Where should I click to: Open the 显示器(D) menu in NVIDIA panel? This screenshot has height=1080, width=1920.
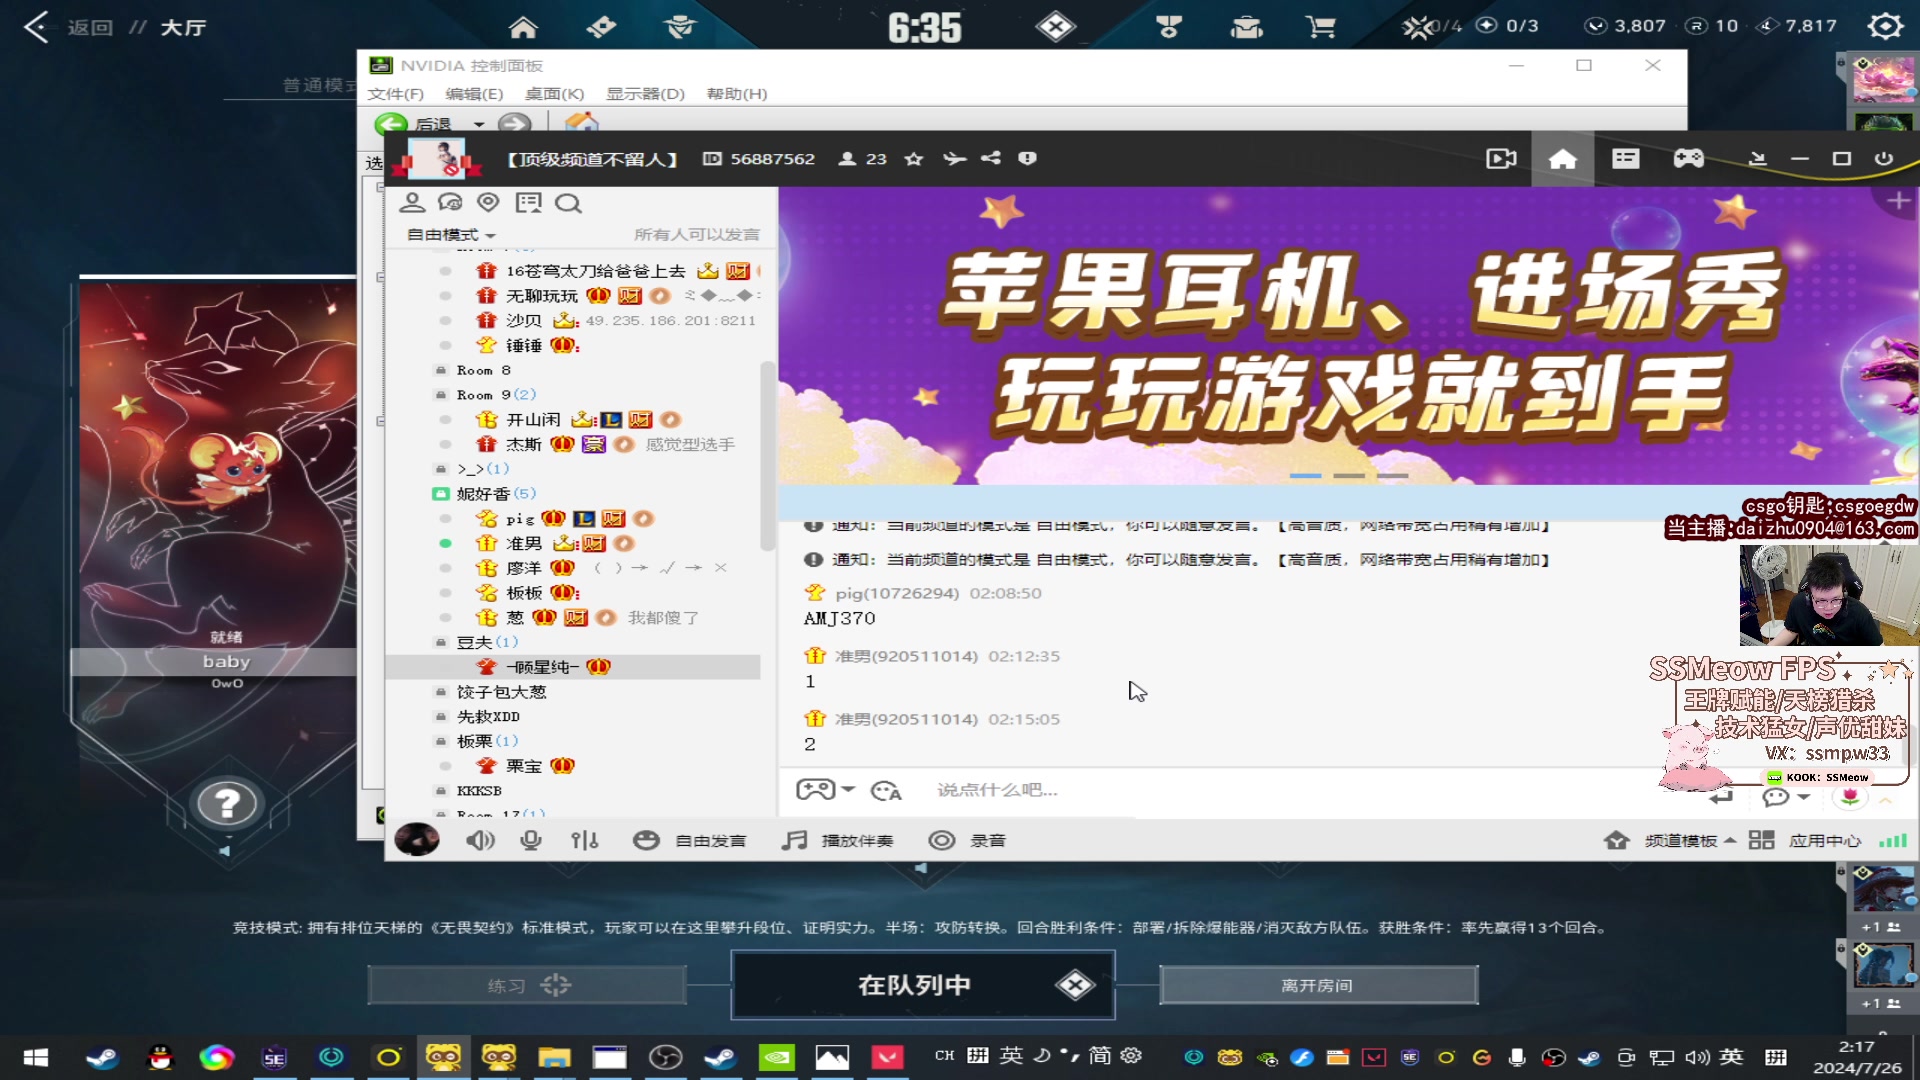[x=645, y=94]
